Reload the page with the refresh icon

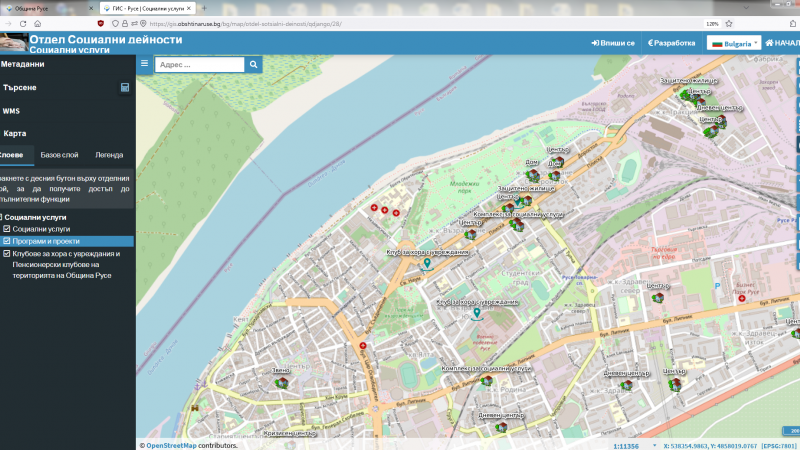[23, 23]
